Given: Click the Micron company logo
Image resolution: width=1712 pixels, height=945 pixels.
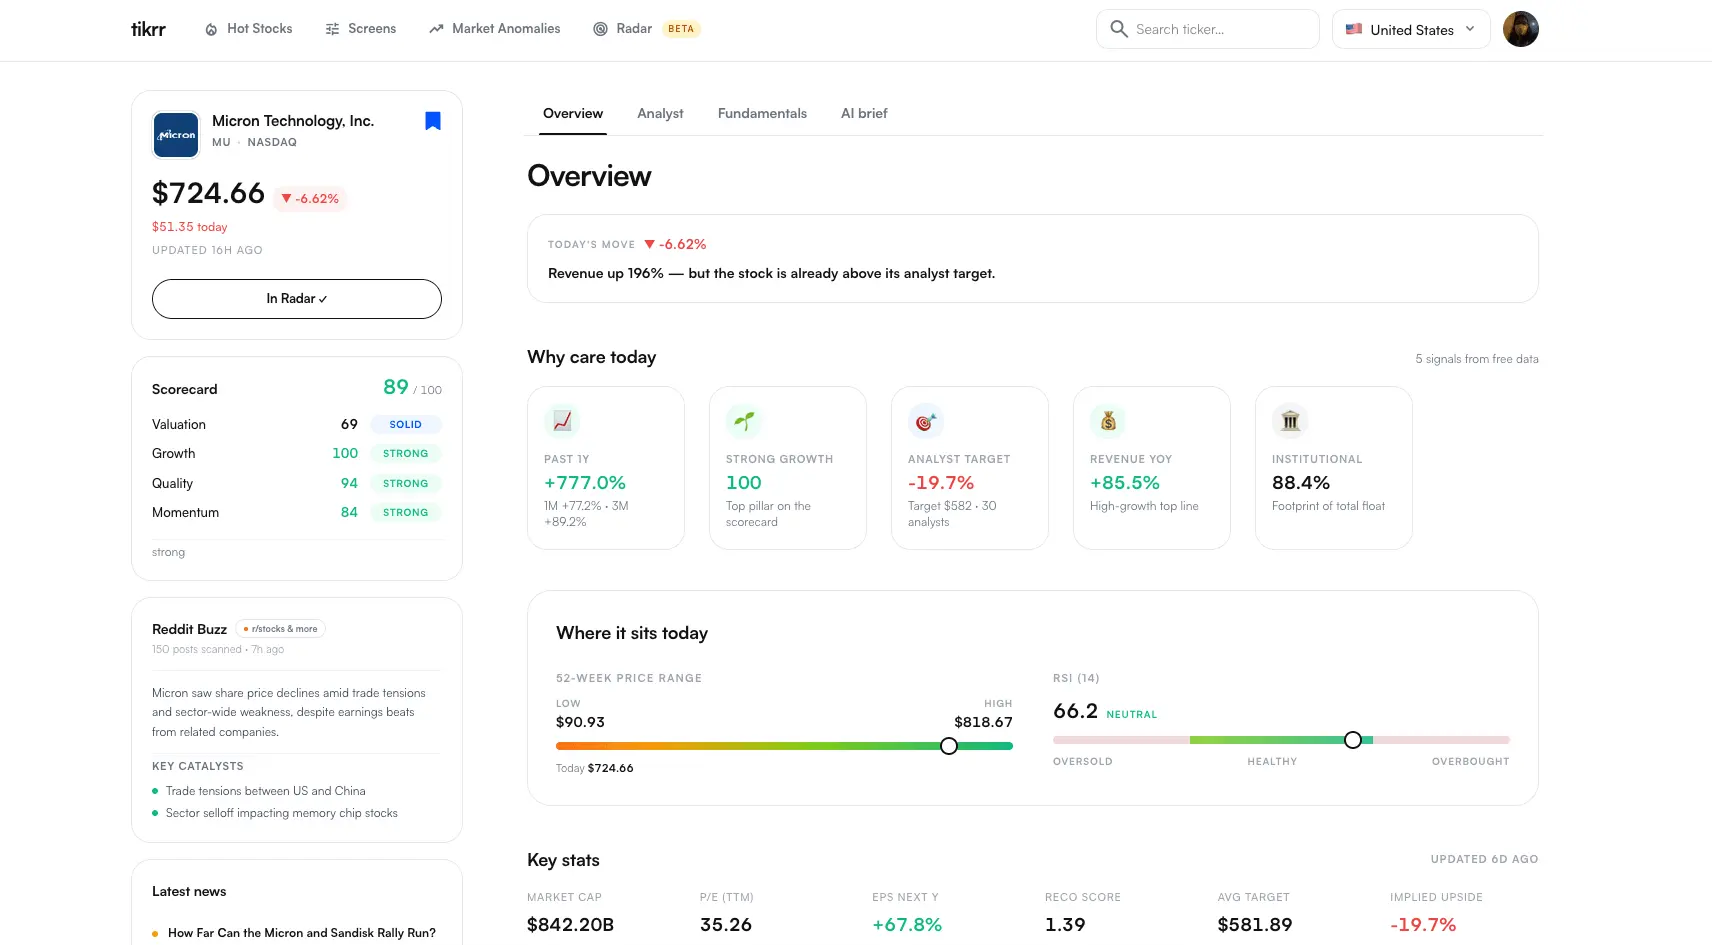Looking at the screenshot, I should 176,135.
